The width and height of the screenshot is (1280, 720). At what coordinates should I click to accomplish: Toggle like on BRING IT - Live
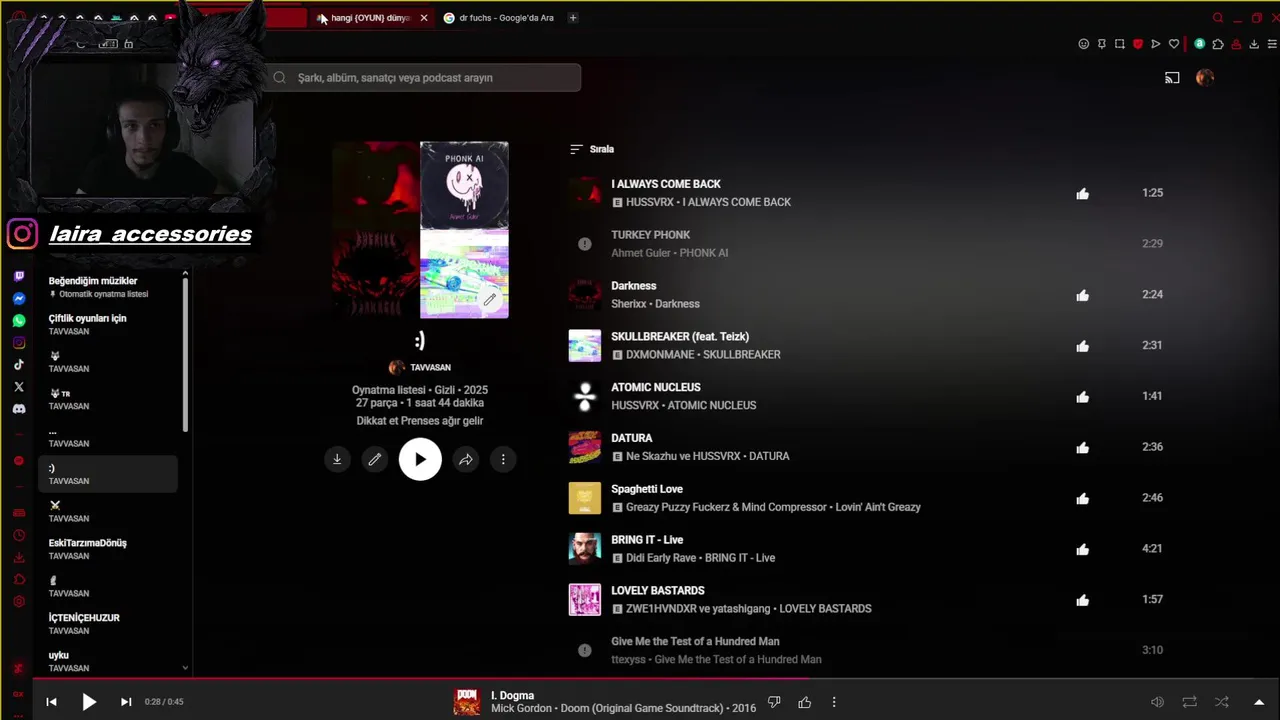pyautogui.click(x=1082, y=549)
